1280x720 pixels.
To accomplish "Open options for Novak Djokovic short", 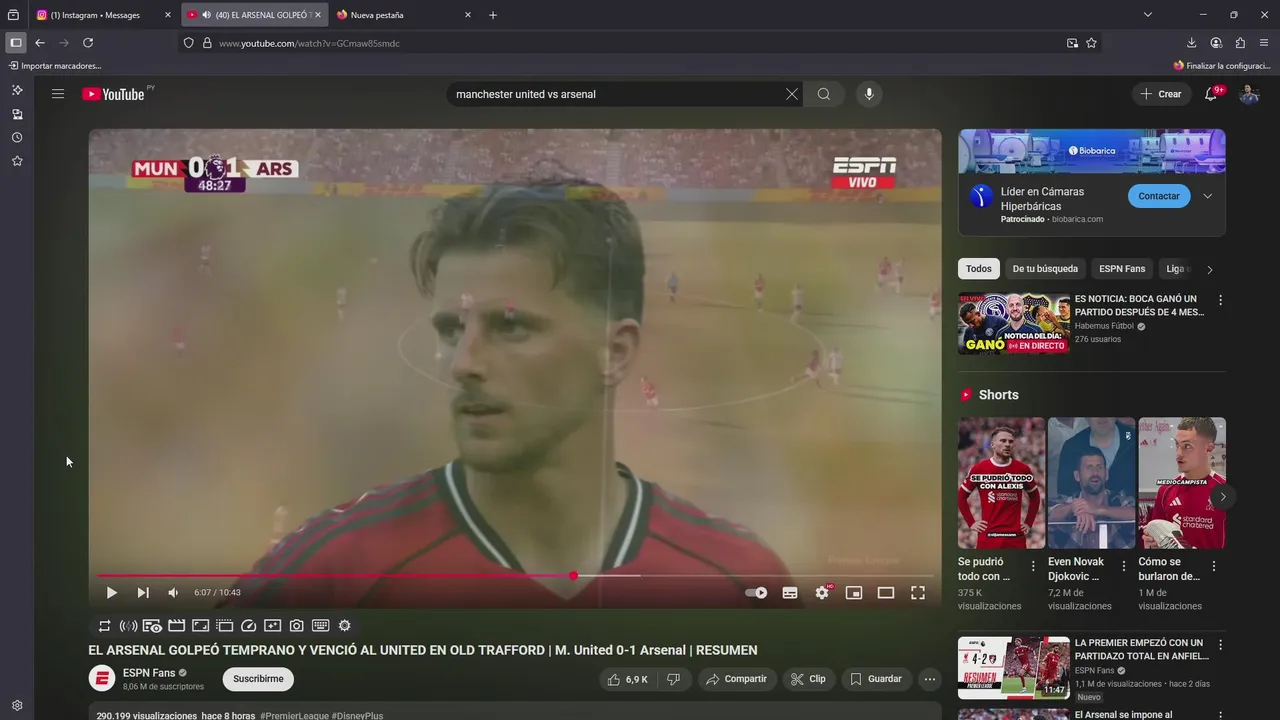I will point(1123,566).
